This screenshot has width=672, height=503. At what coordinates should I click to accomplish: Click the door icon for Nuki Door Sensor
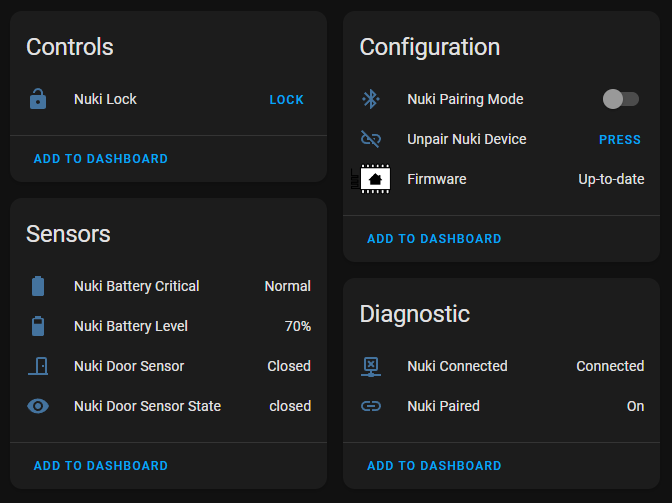(38, 366)
